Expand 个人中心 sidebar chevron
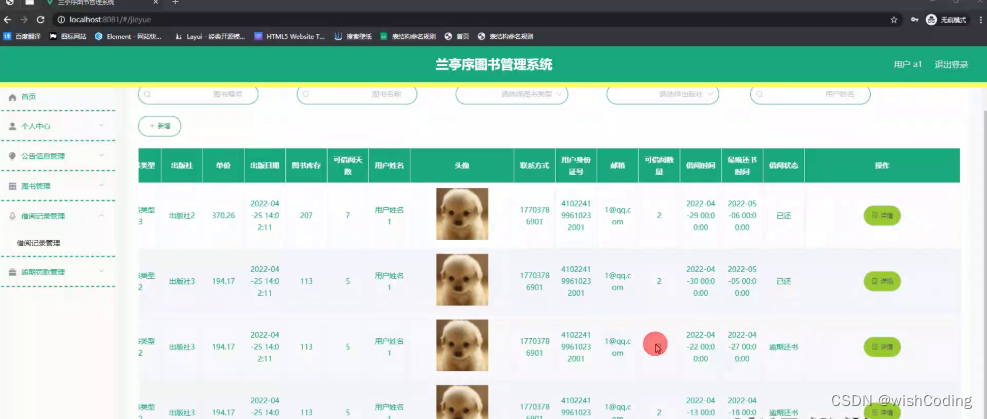The width and height of the screenshot is (987, 419). (x=101, y=126)
